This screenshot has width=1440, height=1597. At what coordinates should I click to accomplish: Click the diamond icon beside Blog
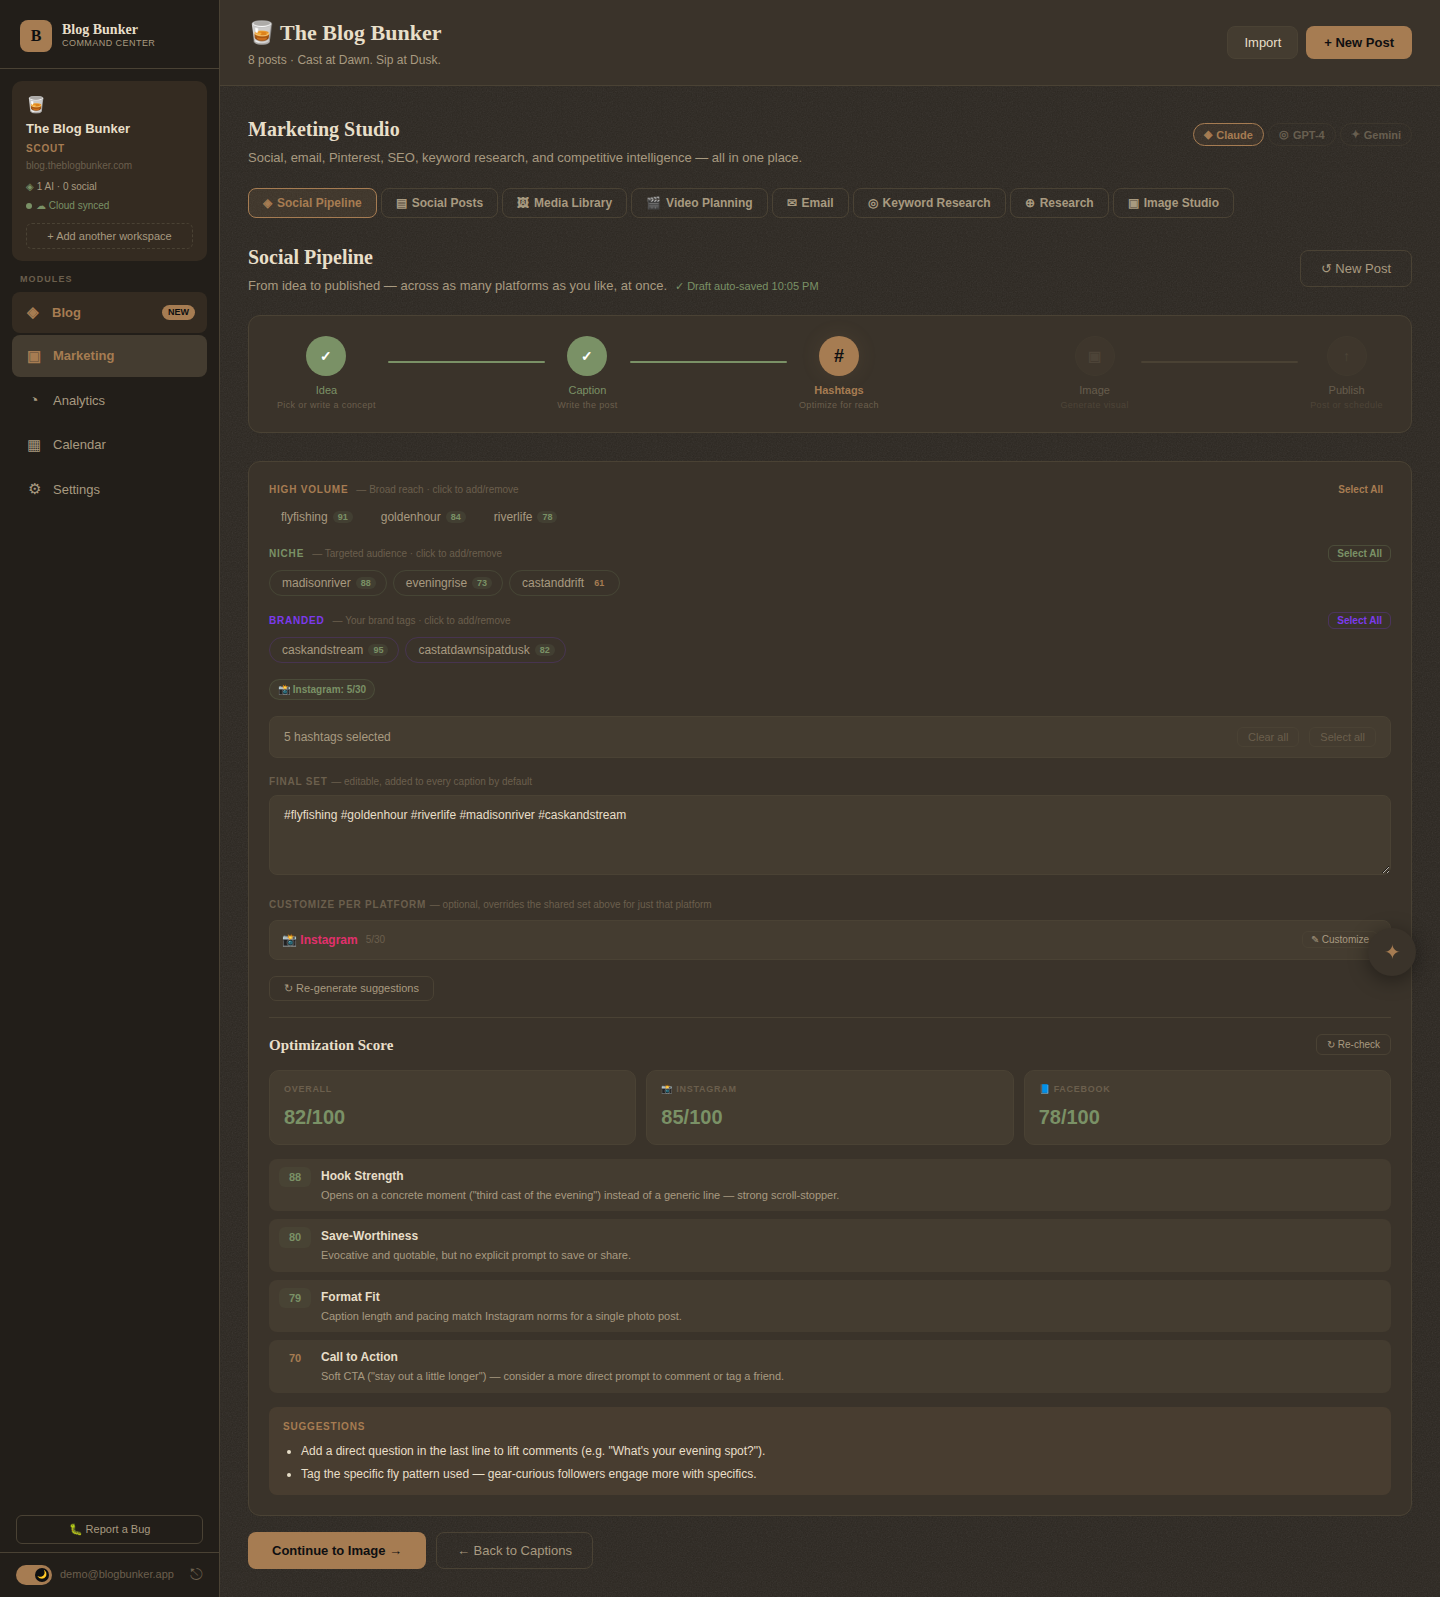tap(33, 313)
